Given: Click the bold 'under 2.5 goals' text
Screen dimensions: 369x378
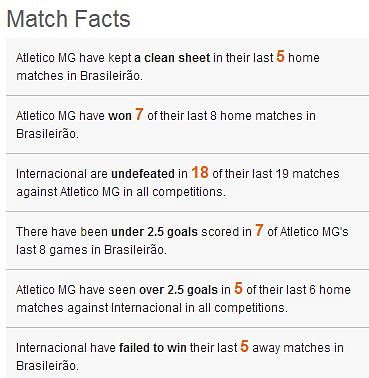Looking at the screenshot, I should (154, 232).
